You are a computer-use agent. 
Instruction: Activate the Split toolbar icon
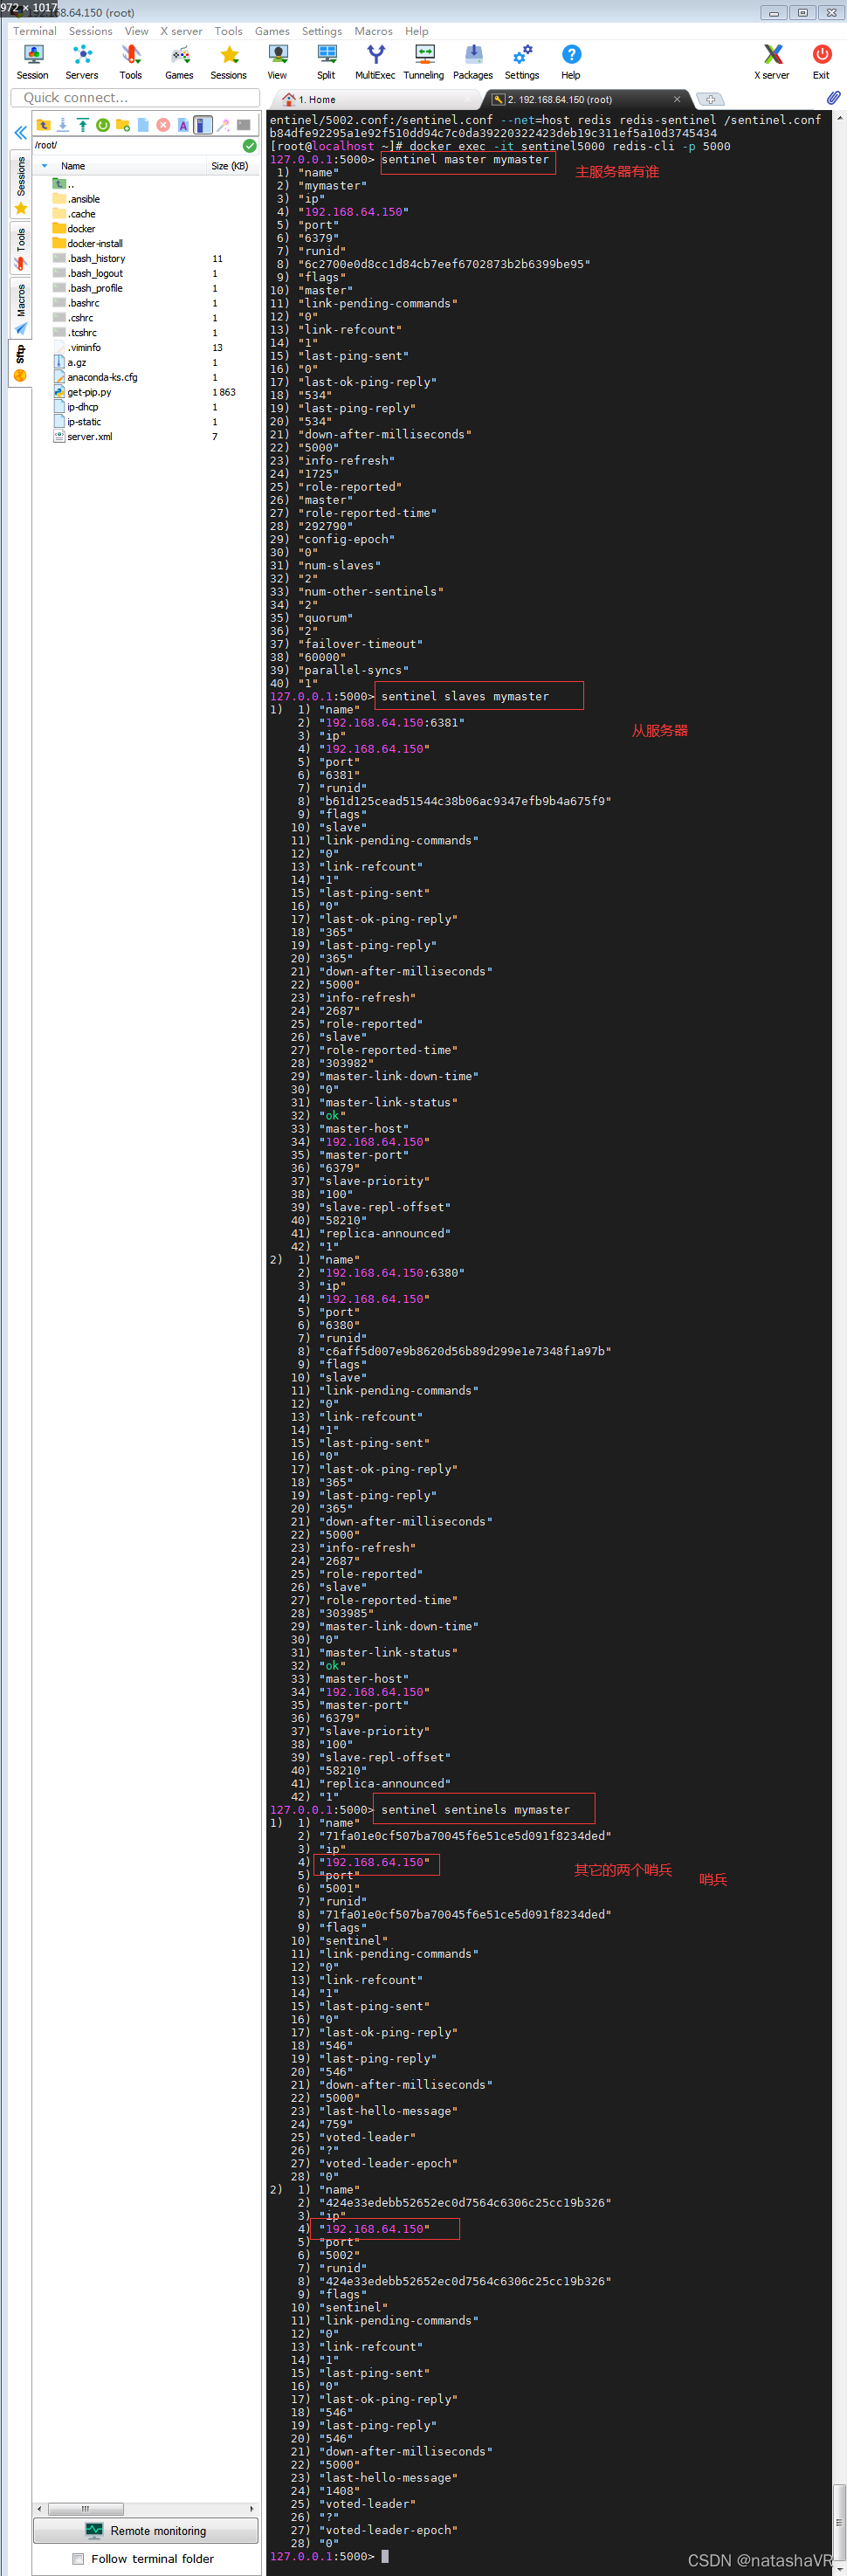point(326,62)
